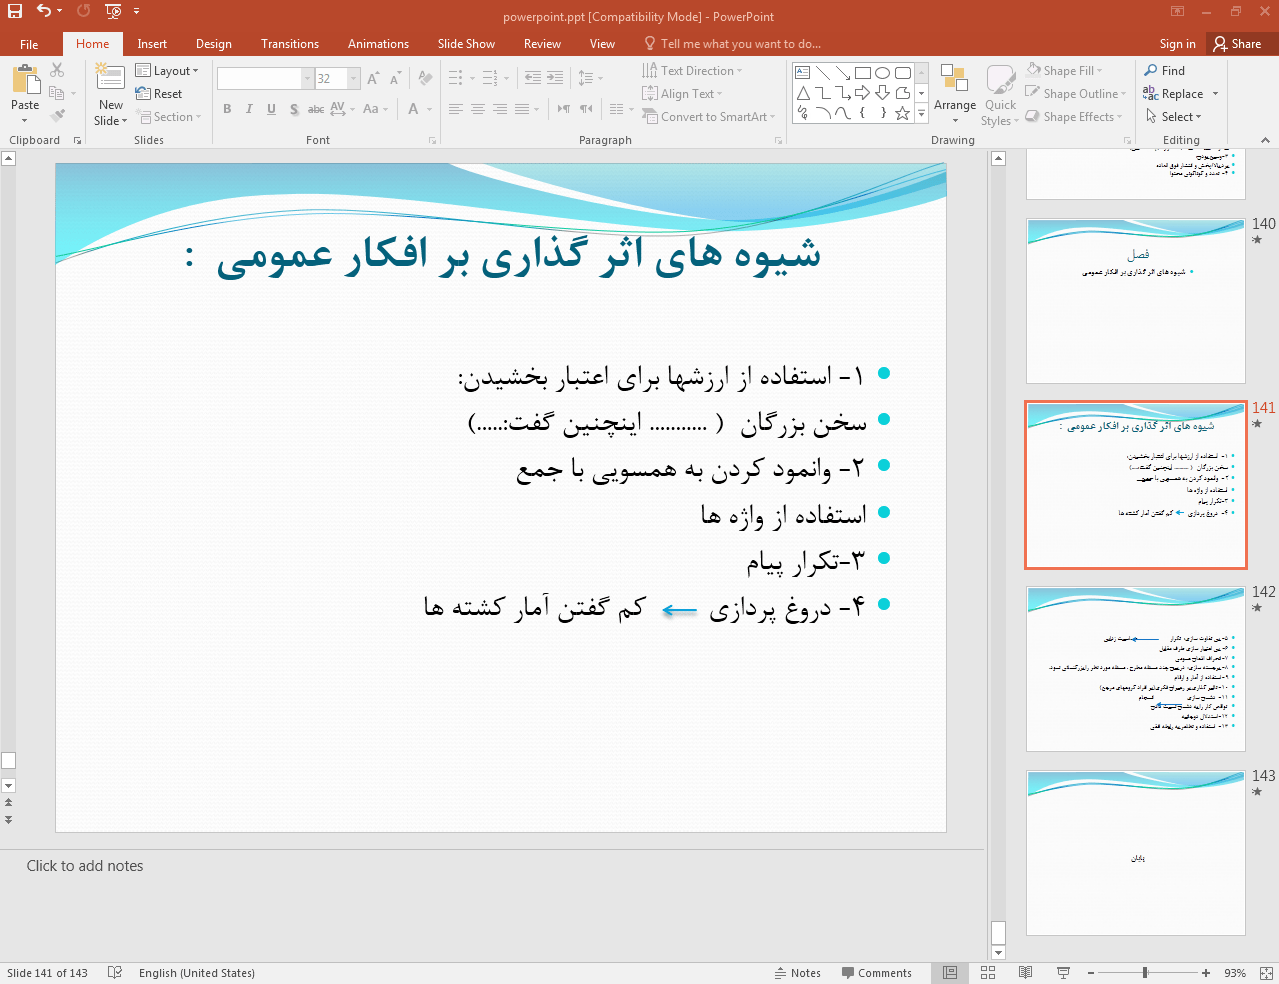Toggle bold formatting
Screen dimensions: 1279x984
point(227,109)
